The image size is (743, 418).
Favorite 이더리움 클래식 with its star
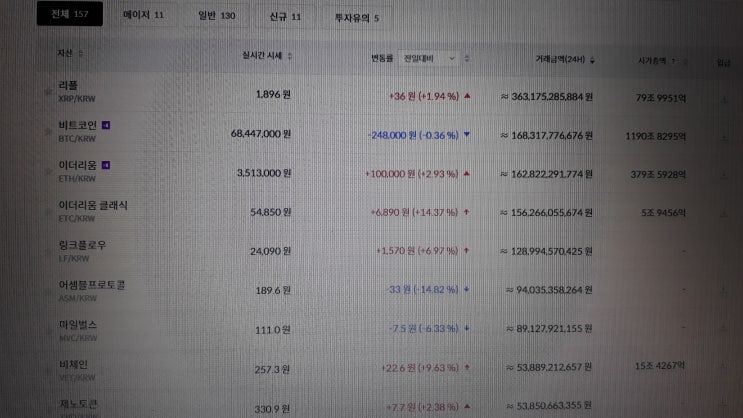48,211
